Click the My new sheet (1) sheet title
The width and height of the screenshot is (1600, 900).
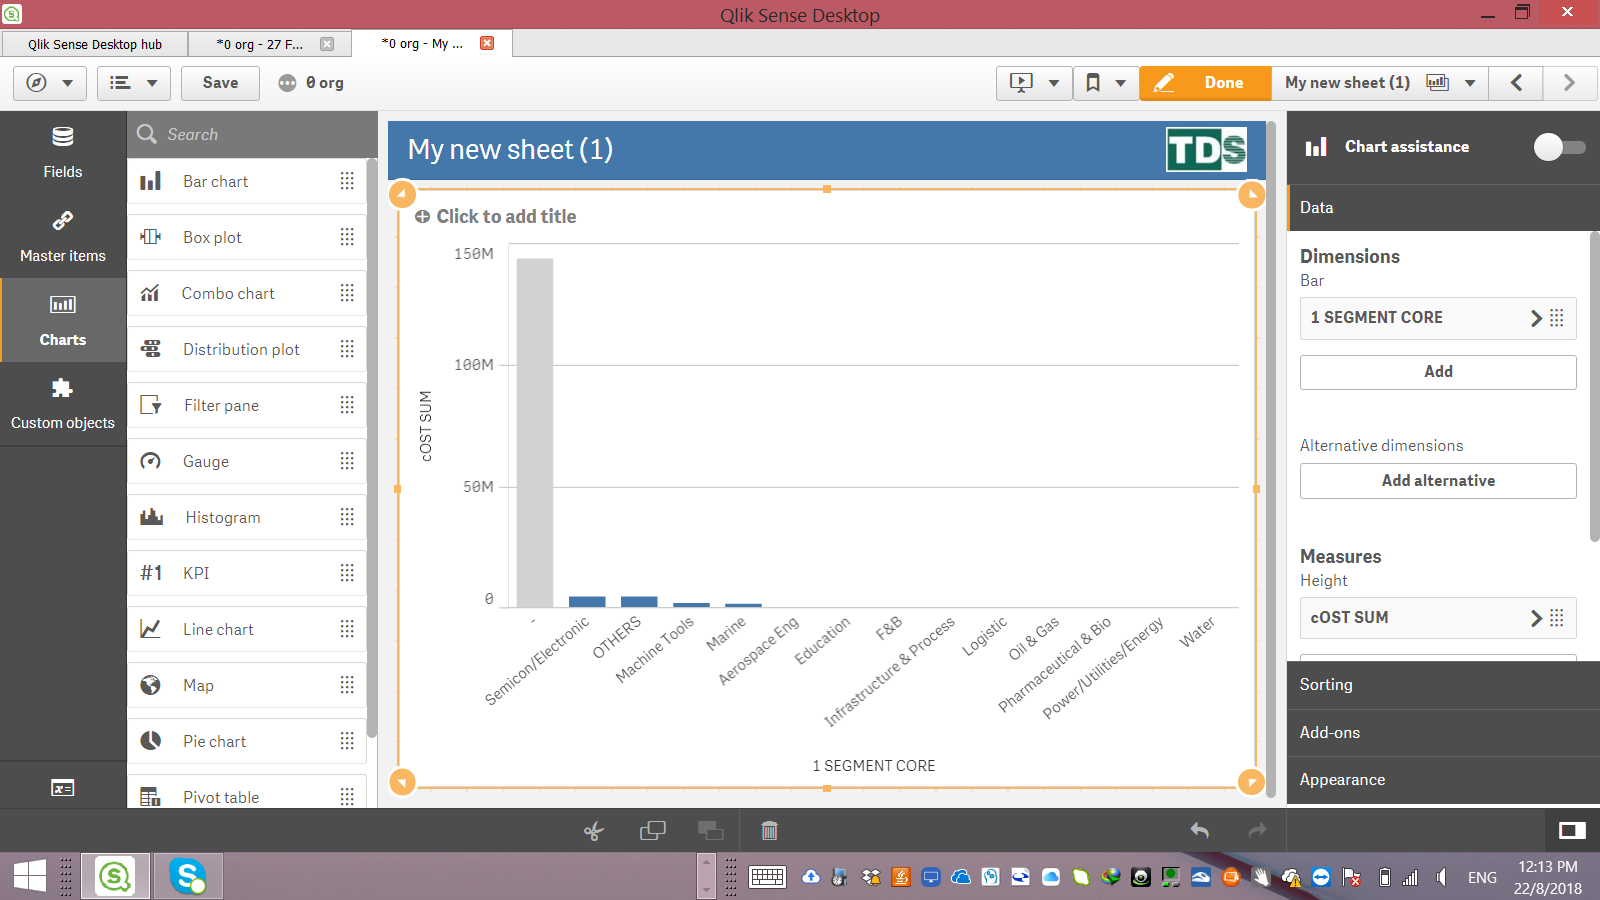(510, 150)
